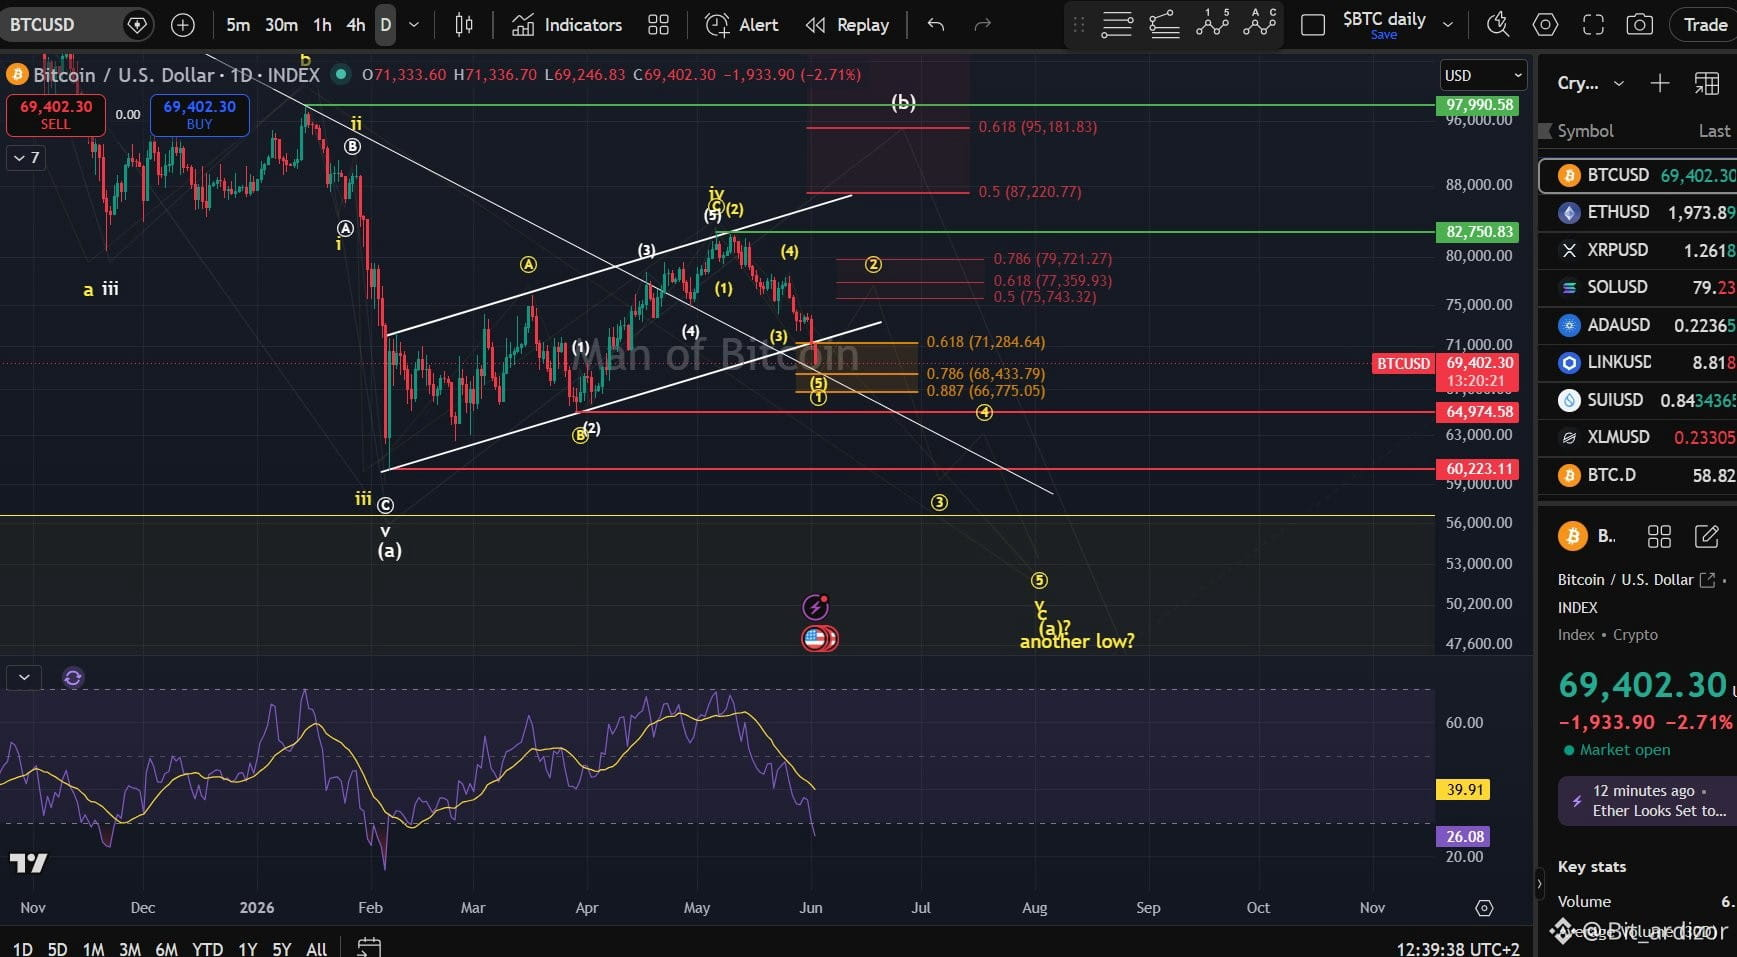Open the details panel grid icon
Viewport: 1737px width, 957px height.
[1659, 537]
